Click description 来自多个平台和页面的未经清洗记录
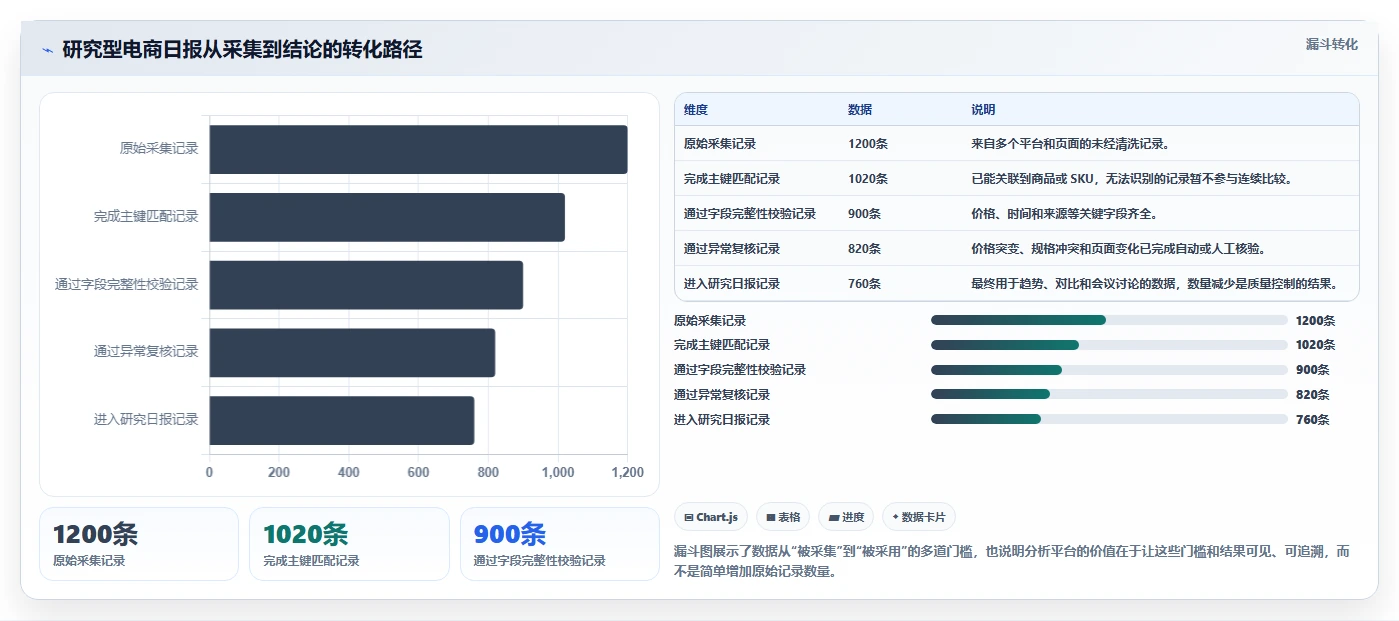The image size is (1399, 621). pos(1070,144)
